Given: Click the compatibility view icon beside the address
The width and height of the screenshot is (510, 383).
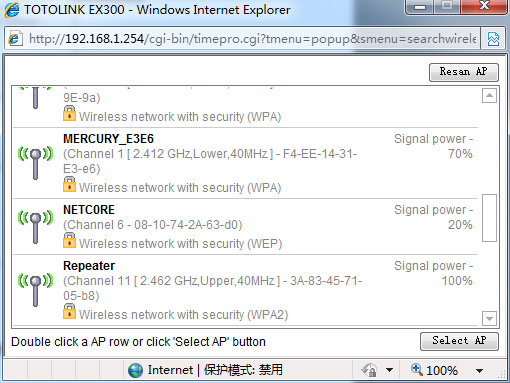Looking at the screenshot, I should point(493,39).
